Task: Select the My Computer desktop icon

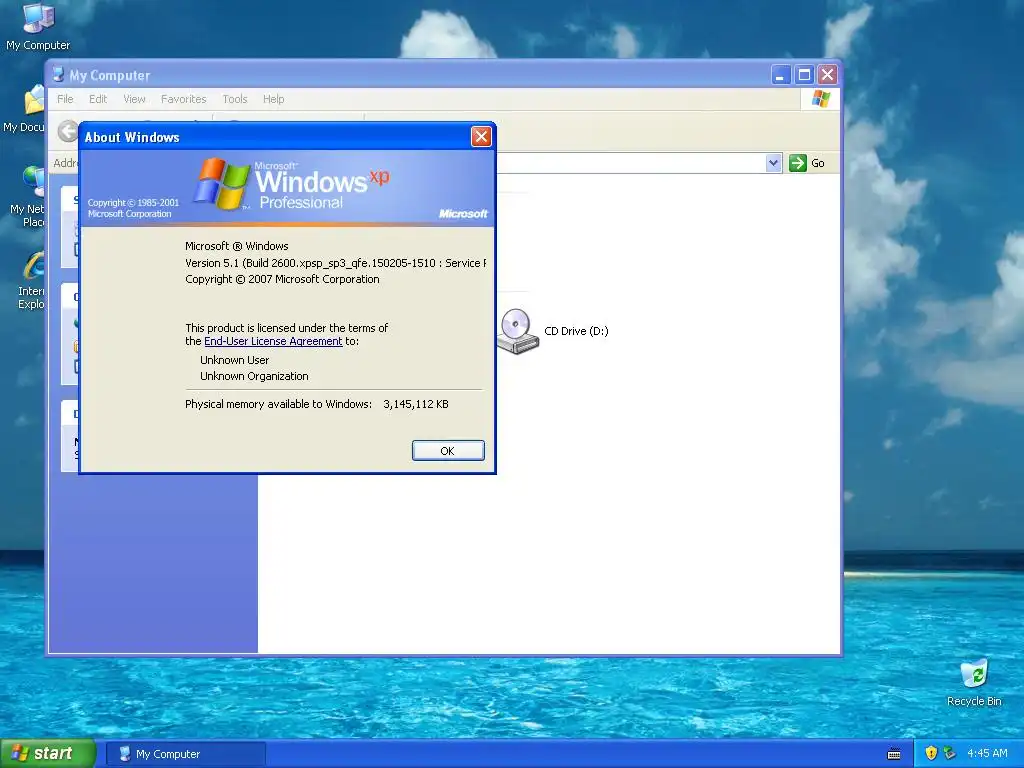Action: [38, 27]
